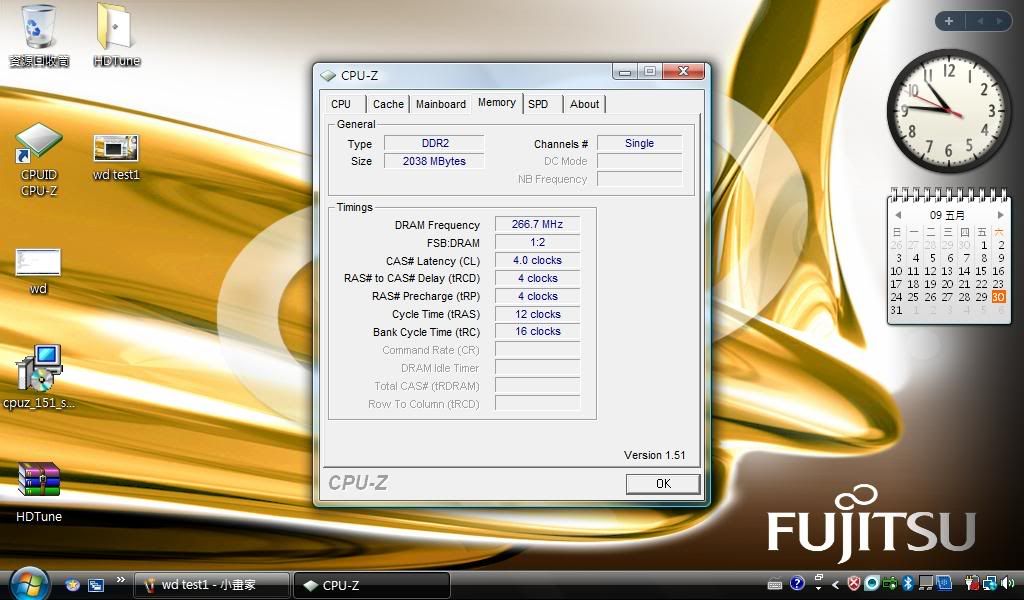Show hidden tray icons arrow
This screenshot has width=1024, height=600.
[x=835, y=584]
